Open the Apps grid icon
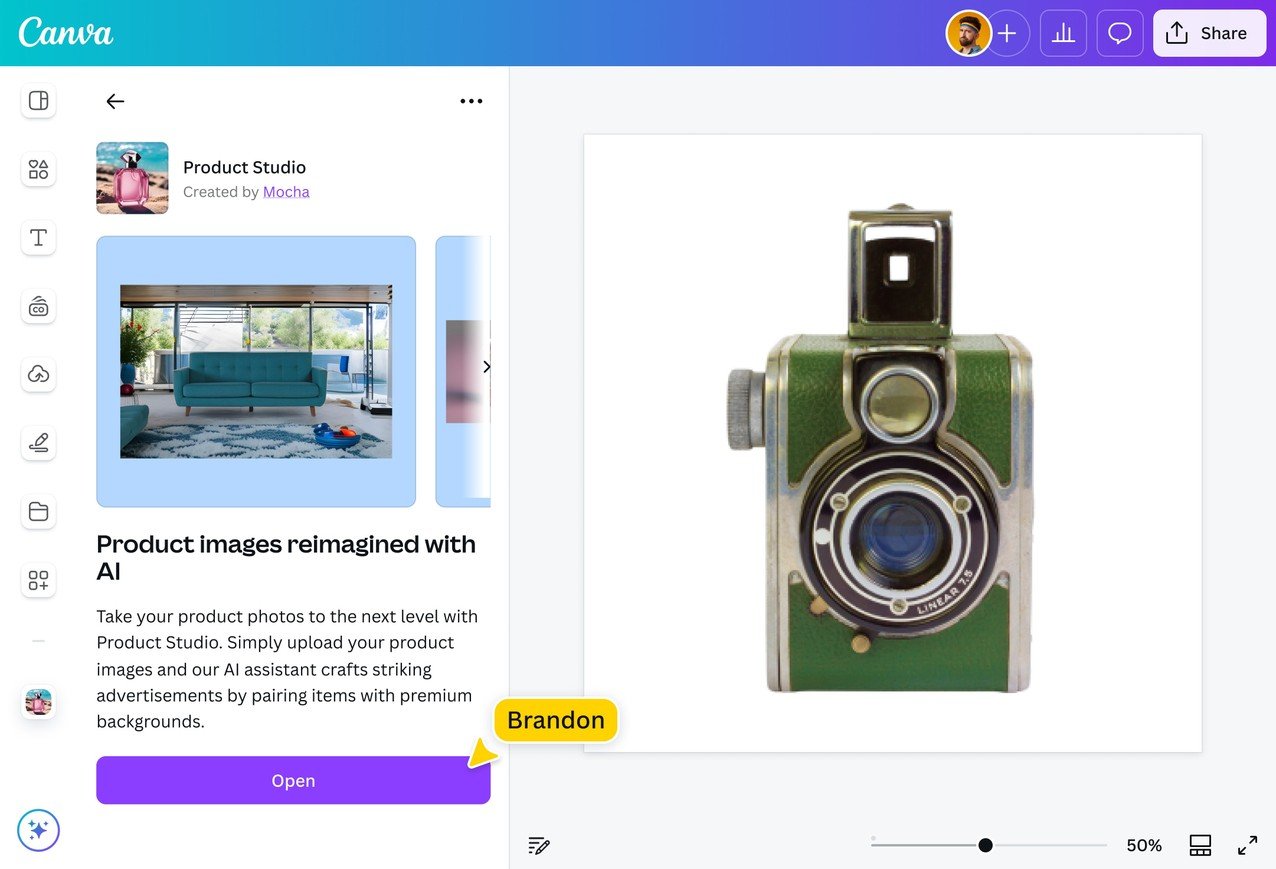 38,580
